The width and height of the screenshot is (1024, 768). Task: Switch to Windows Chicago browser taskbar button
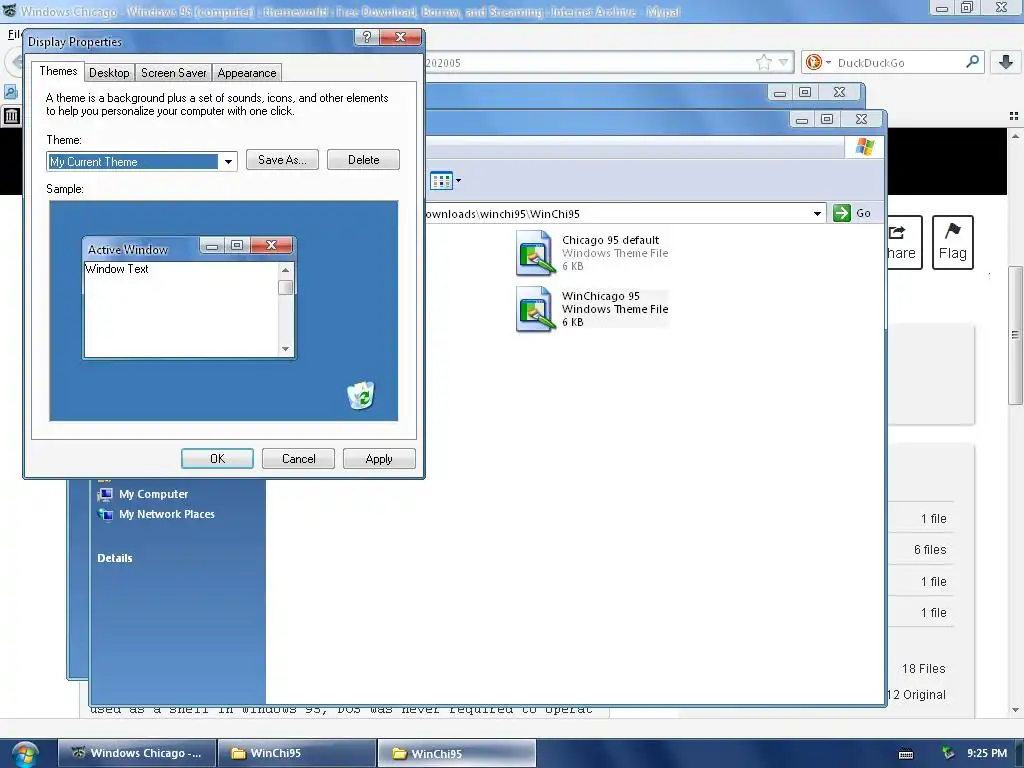click(137, 753)
